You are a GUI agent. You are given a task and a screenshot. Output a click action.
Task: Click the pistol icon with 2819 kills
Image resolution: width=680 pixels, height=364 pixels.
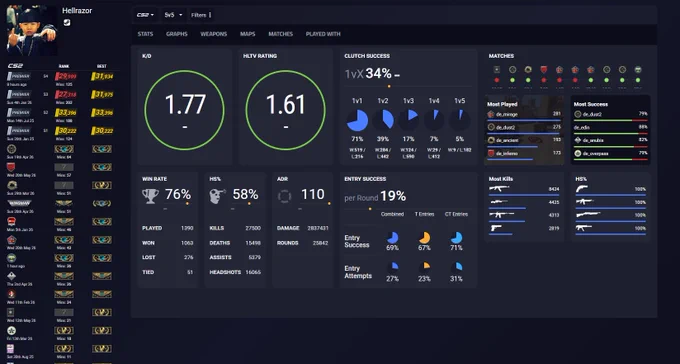pos(496,228)
